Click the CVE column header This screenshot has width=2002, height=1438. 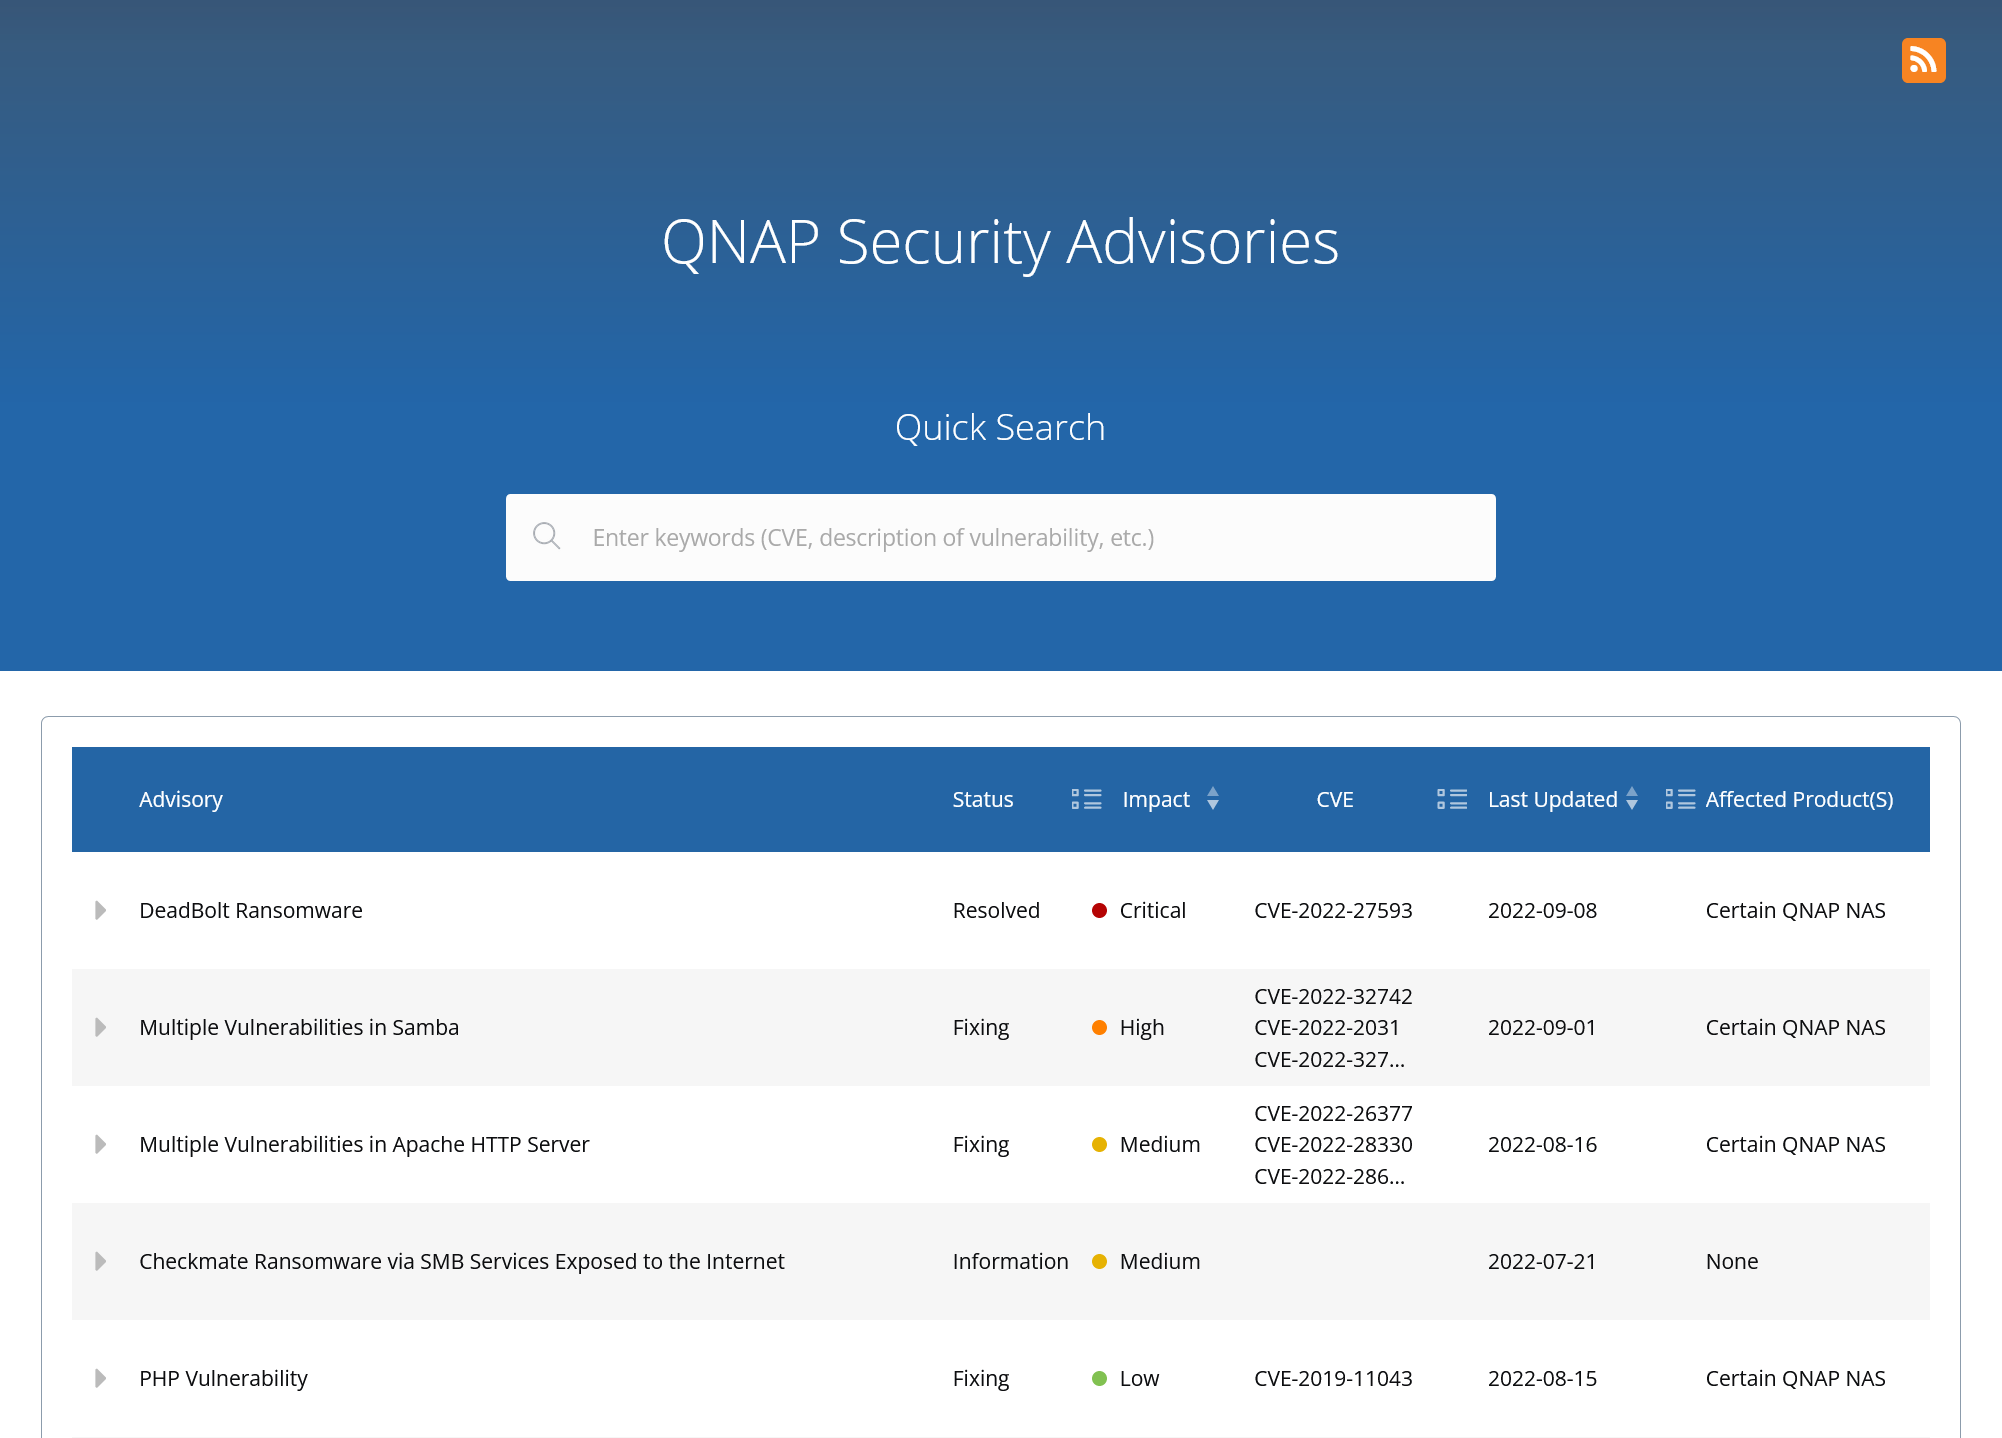click(1335, 799)
